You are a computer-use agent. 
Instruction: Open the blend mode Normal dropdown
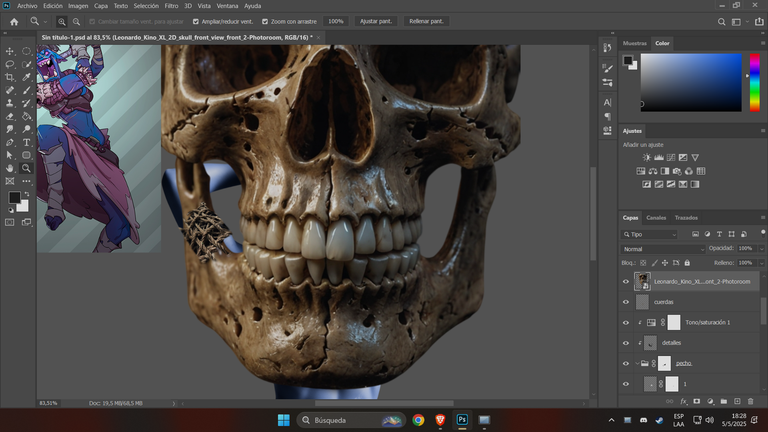point(663,249)
